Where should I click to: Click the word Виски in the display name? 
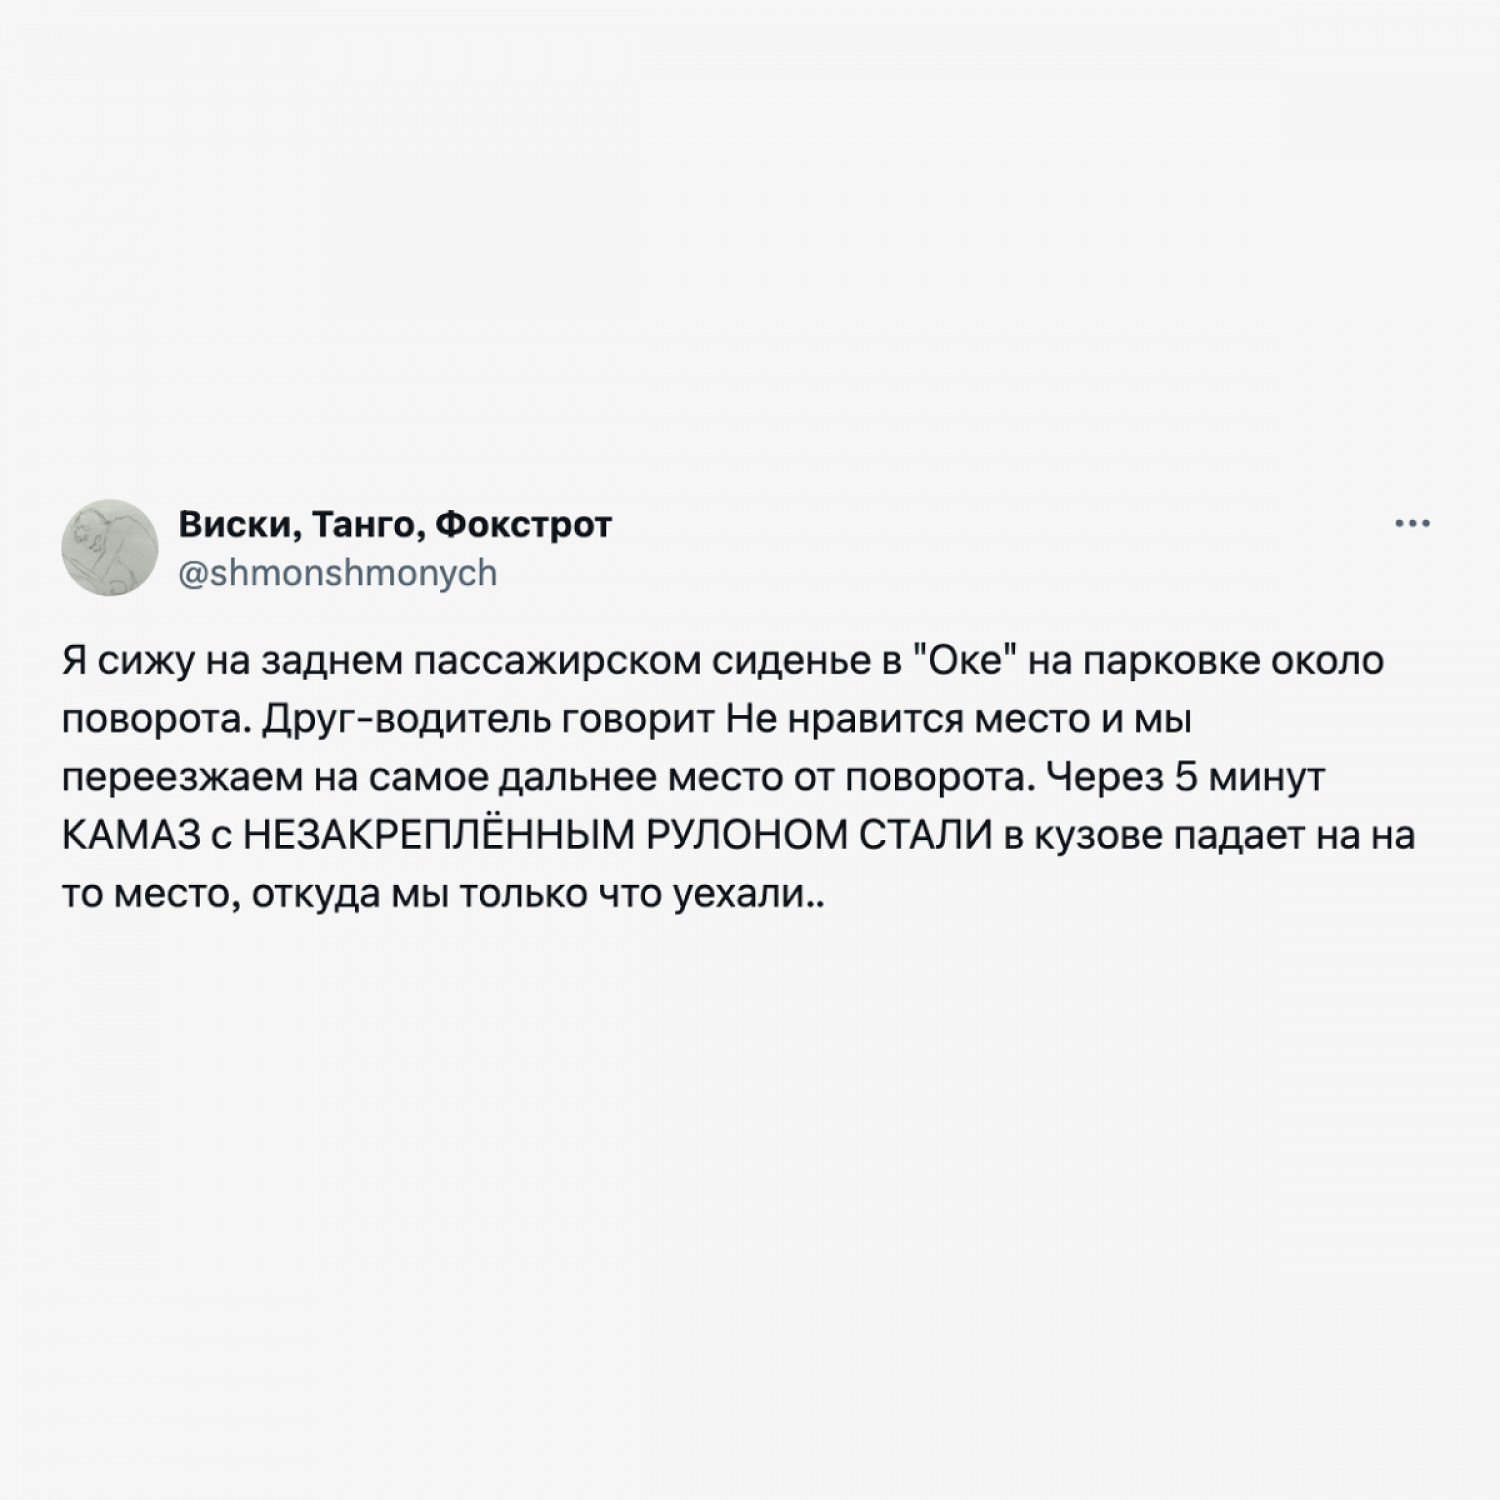pyautogui.click(x=240, y=523)
